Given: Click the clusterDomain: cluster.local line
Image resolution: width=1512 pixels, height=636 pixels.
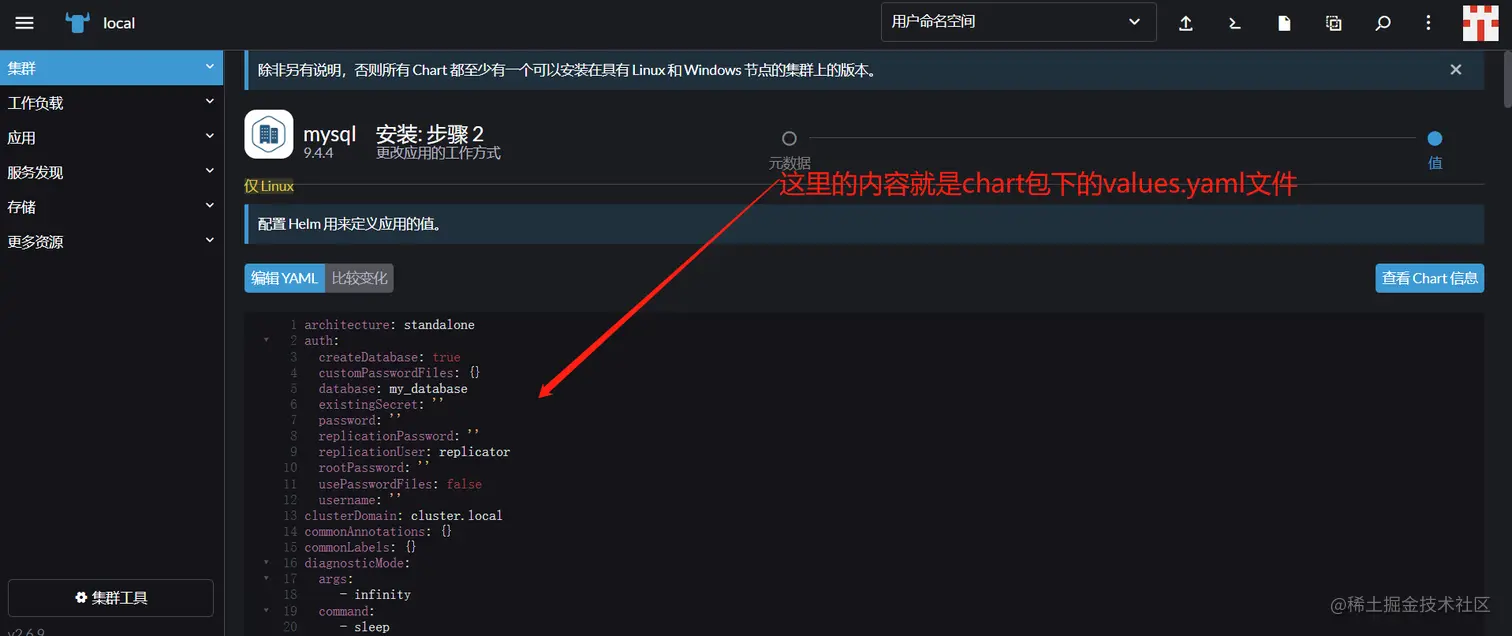Looking at the screenshot, I should [x=404, y=516].
